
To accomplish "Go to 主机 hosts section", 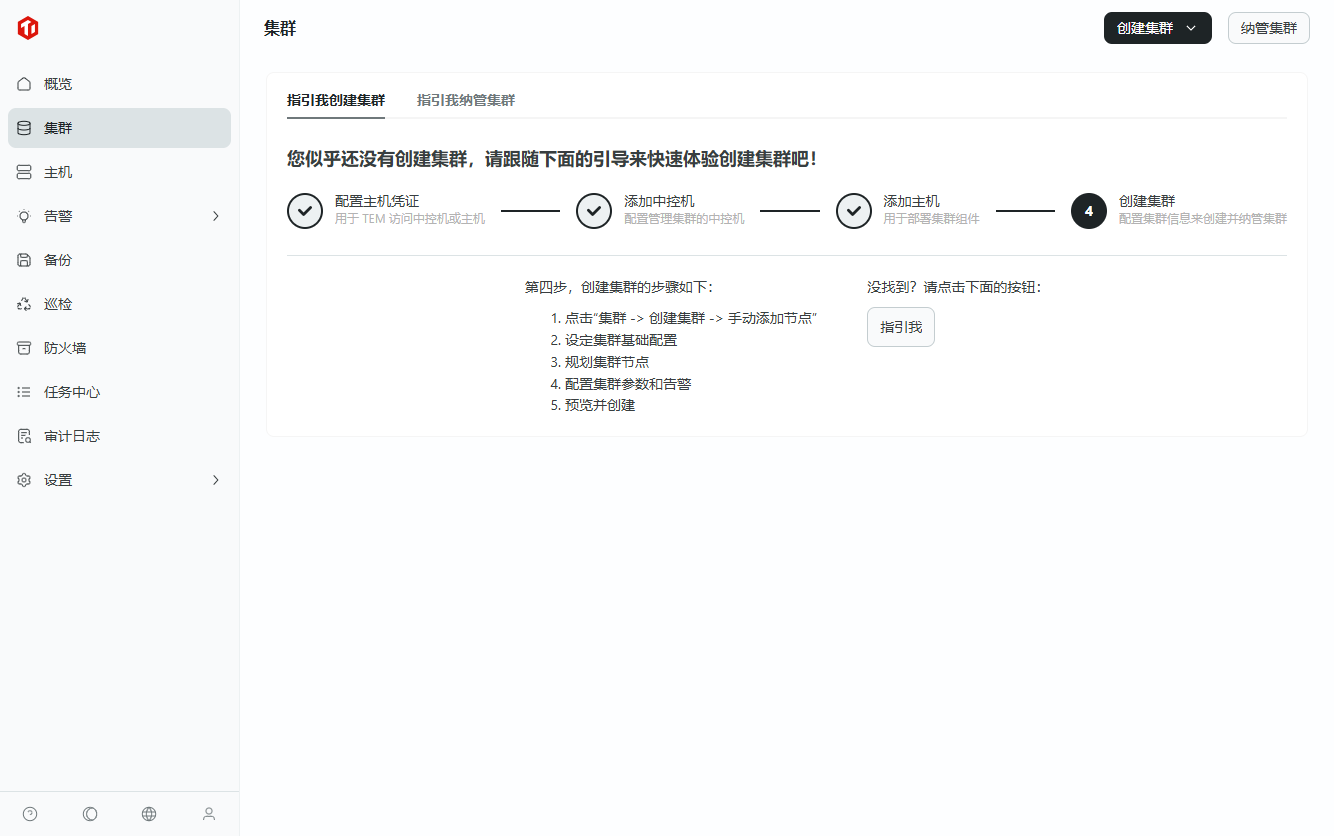I will tap(58, 172).
